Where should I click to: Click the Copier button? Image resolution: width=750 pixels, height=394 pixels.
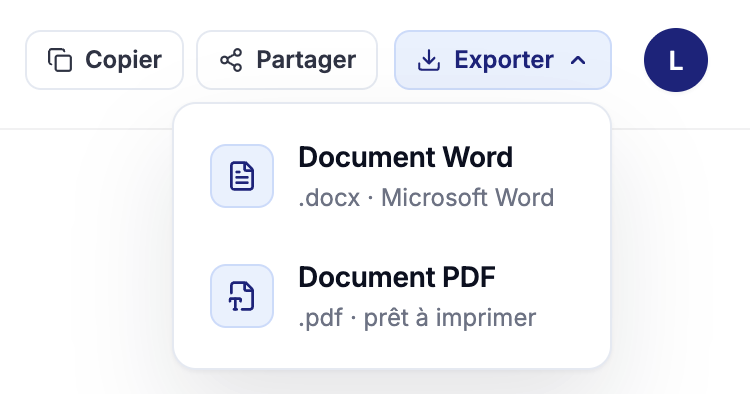pos(104,60)
